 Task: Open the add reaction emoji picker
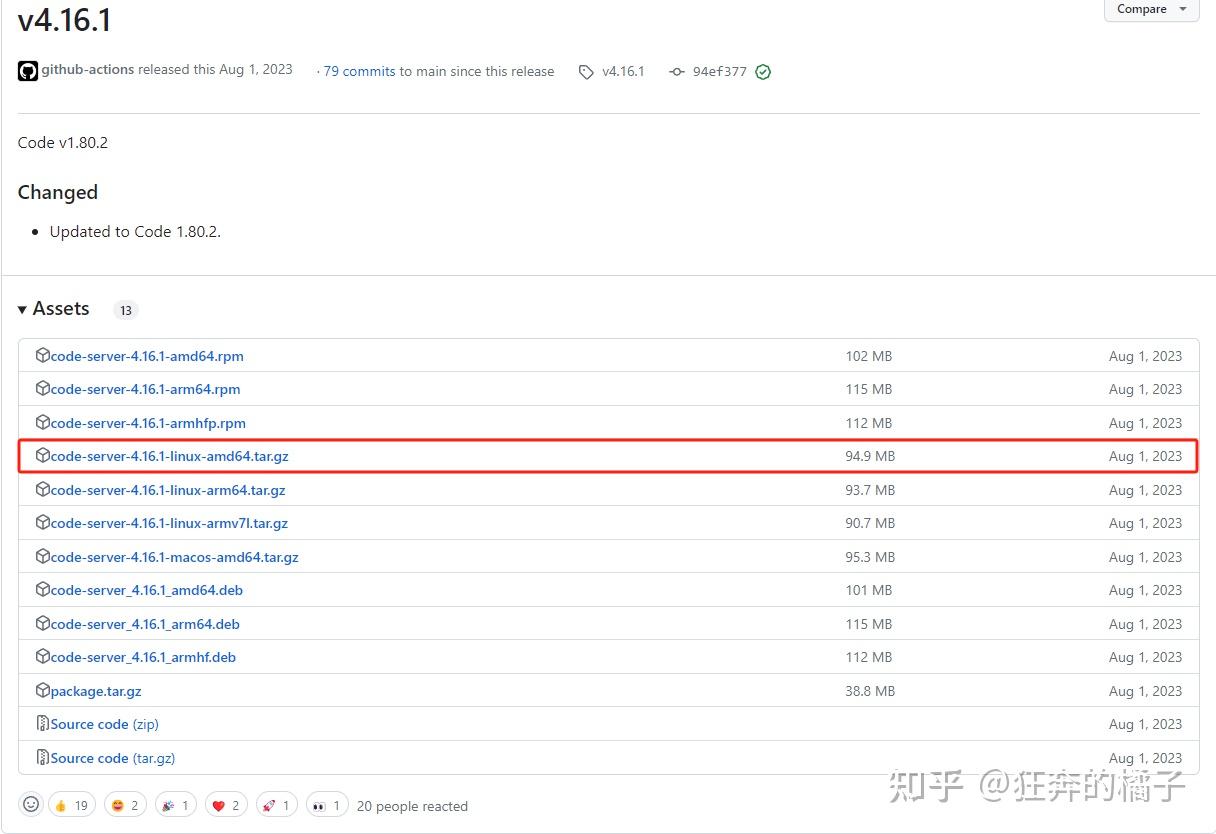[x=30, y=804]
